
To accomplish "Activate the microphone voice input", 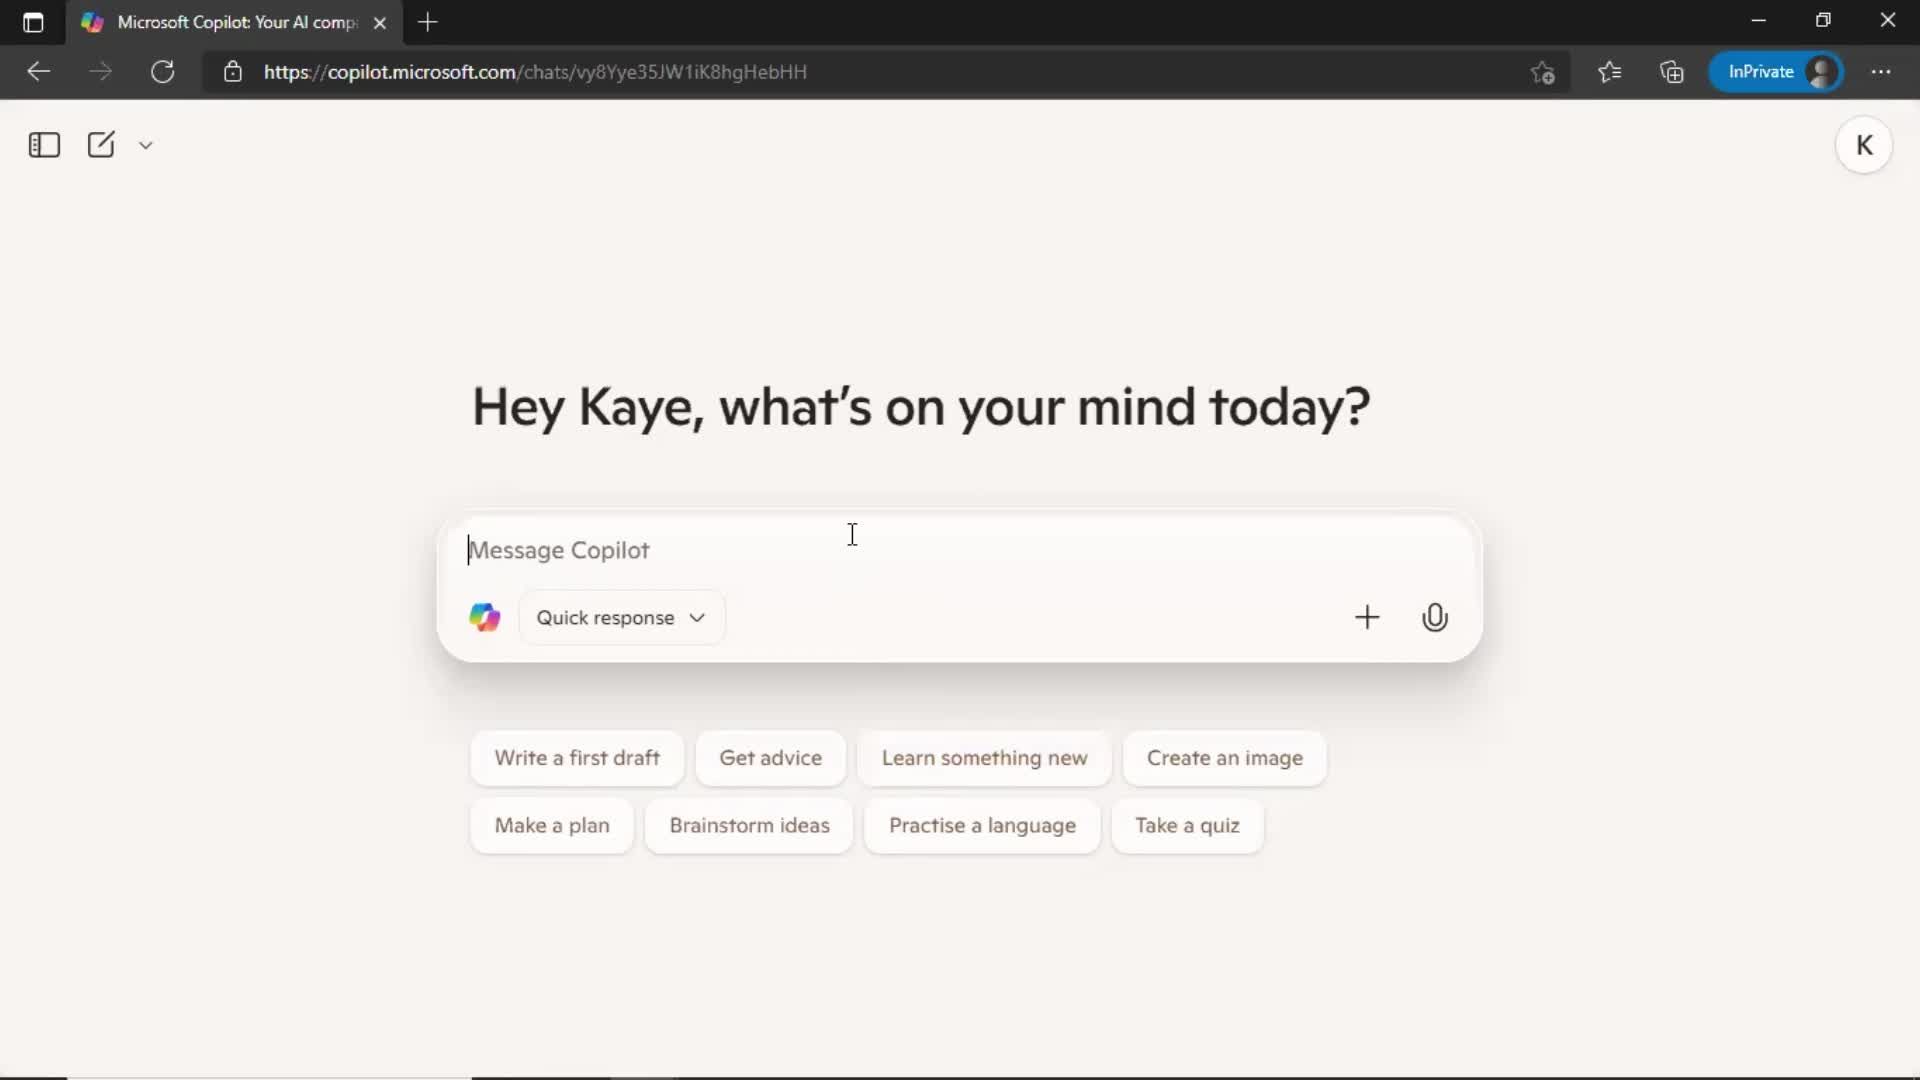I will pyautogui.click(x=1435, y=617).
